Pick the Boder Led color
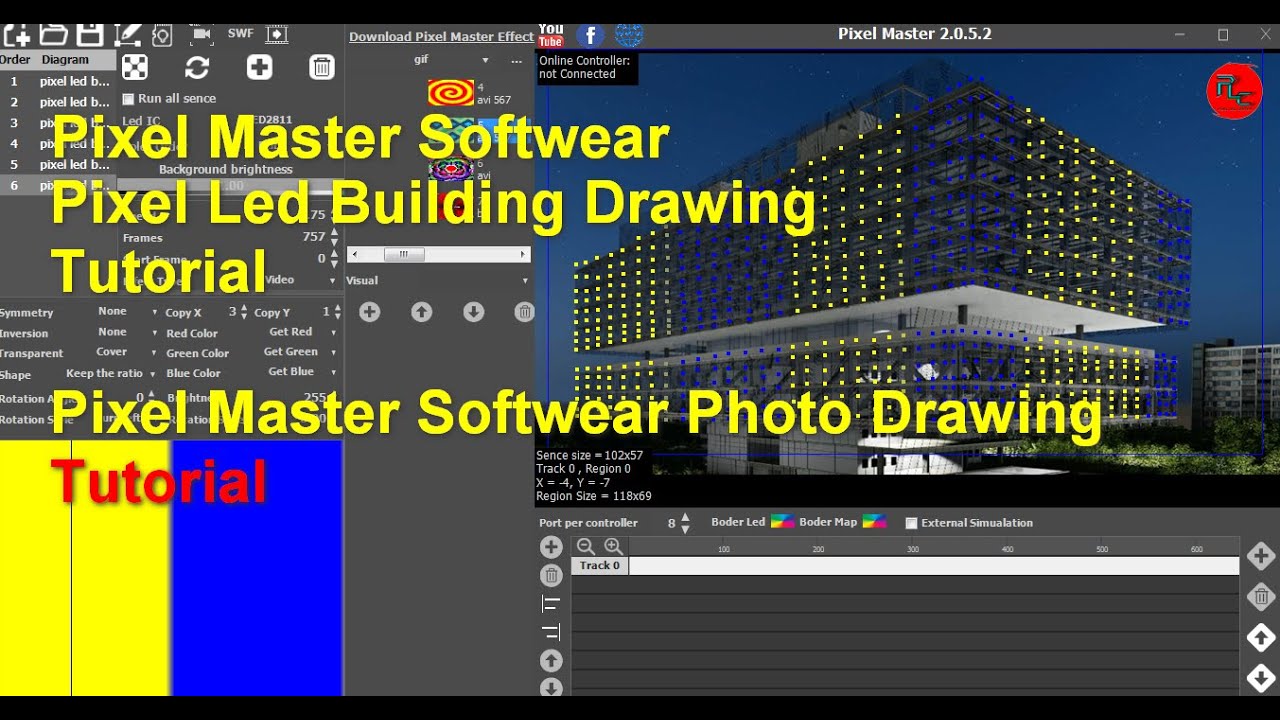 point(783,522)
